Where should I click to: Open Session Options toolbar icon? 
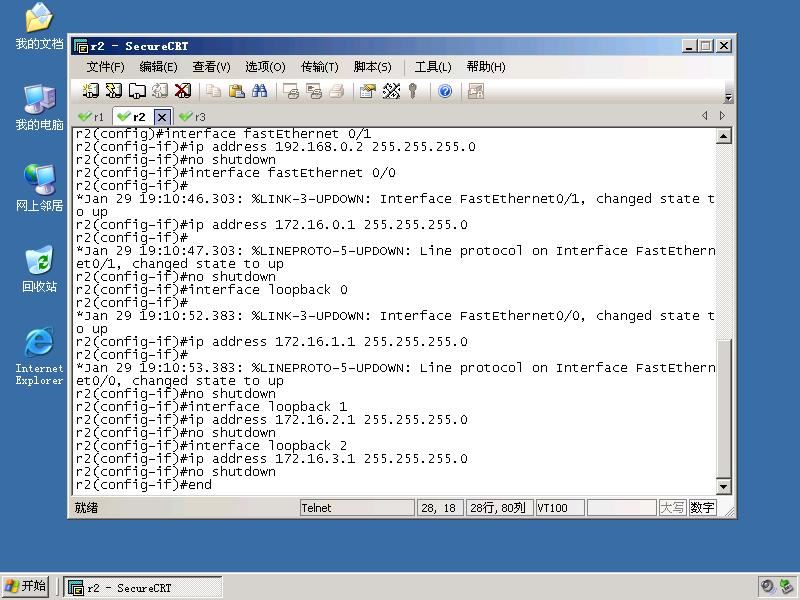click(367, 91)
